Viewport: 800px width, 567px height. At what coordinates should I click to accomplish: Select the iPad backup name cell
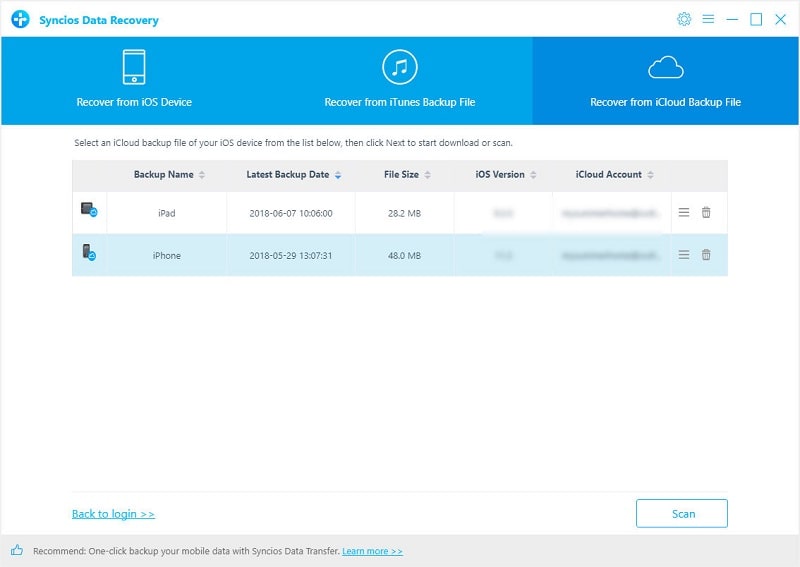tap(167, 213)
